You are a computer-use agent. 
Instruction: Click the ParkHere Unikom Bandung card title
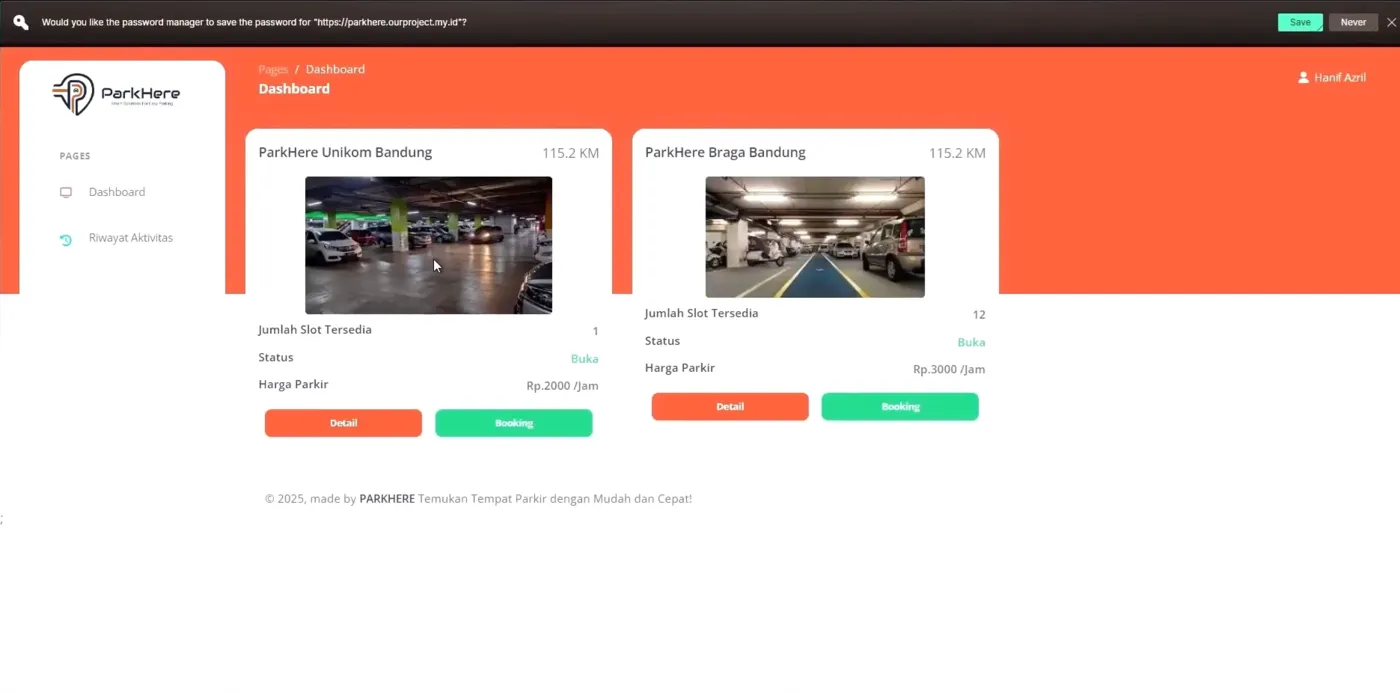point(345,153)
